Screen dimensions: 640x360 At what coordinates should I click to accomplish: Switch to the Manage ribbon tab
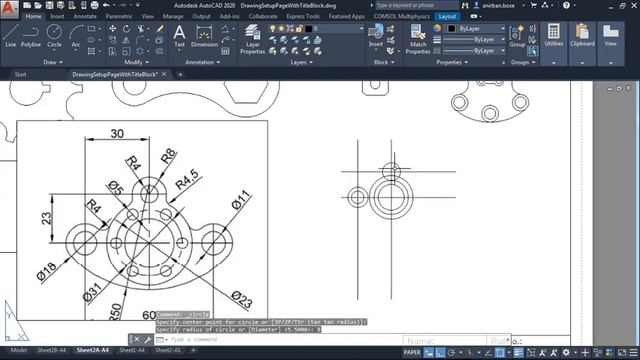click(173, 16)
